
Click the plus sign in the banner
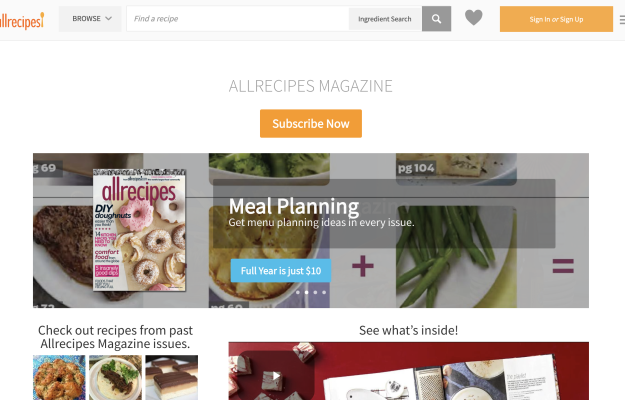point(363,266)
